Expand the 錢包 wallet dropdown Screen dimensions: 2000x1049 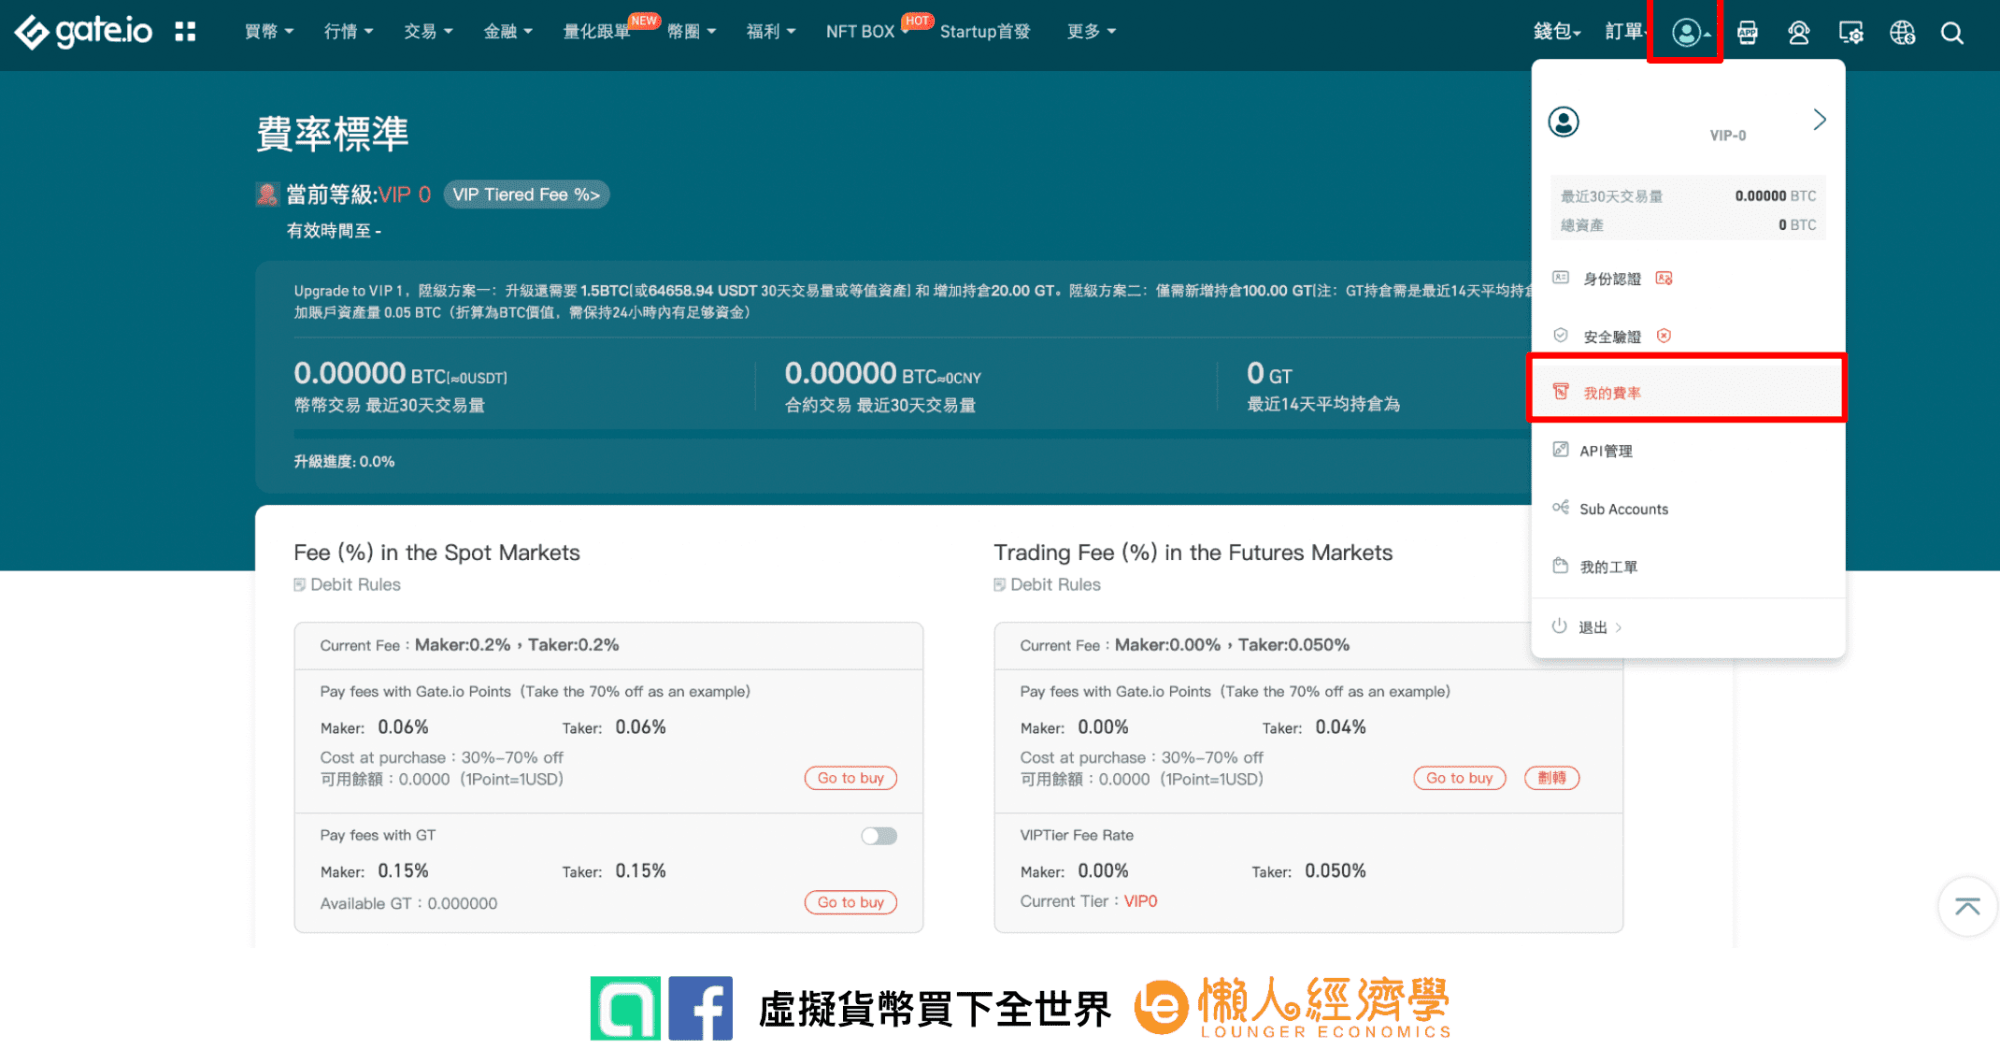1557,32
